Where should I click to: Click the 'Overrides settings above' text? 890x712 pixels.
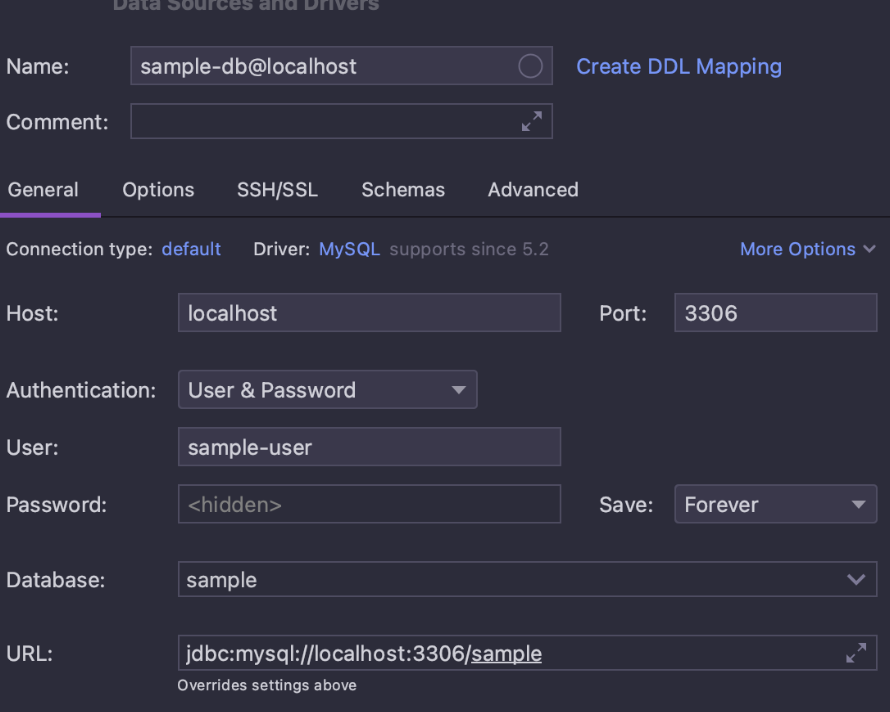pyautogui.click(x=267, y=685)
